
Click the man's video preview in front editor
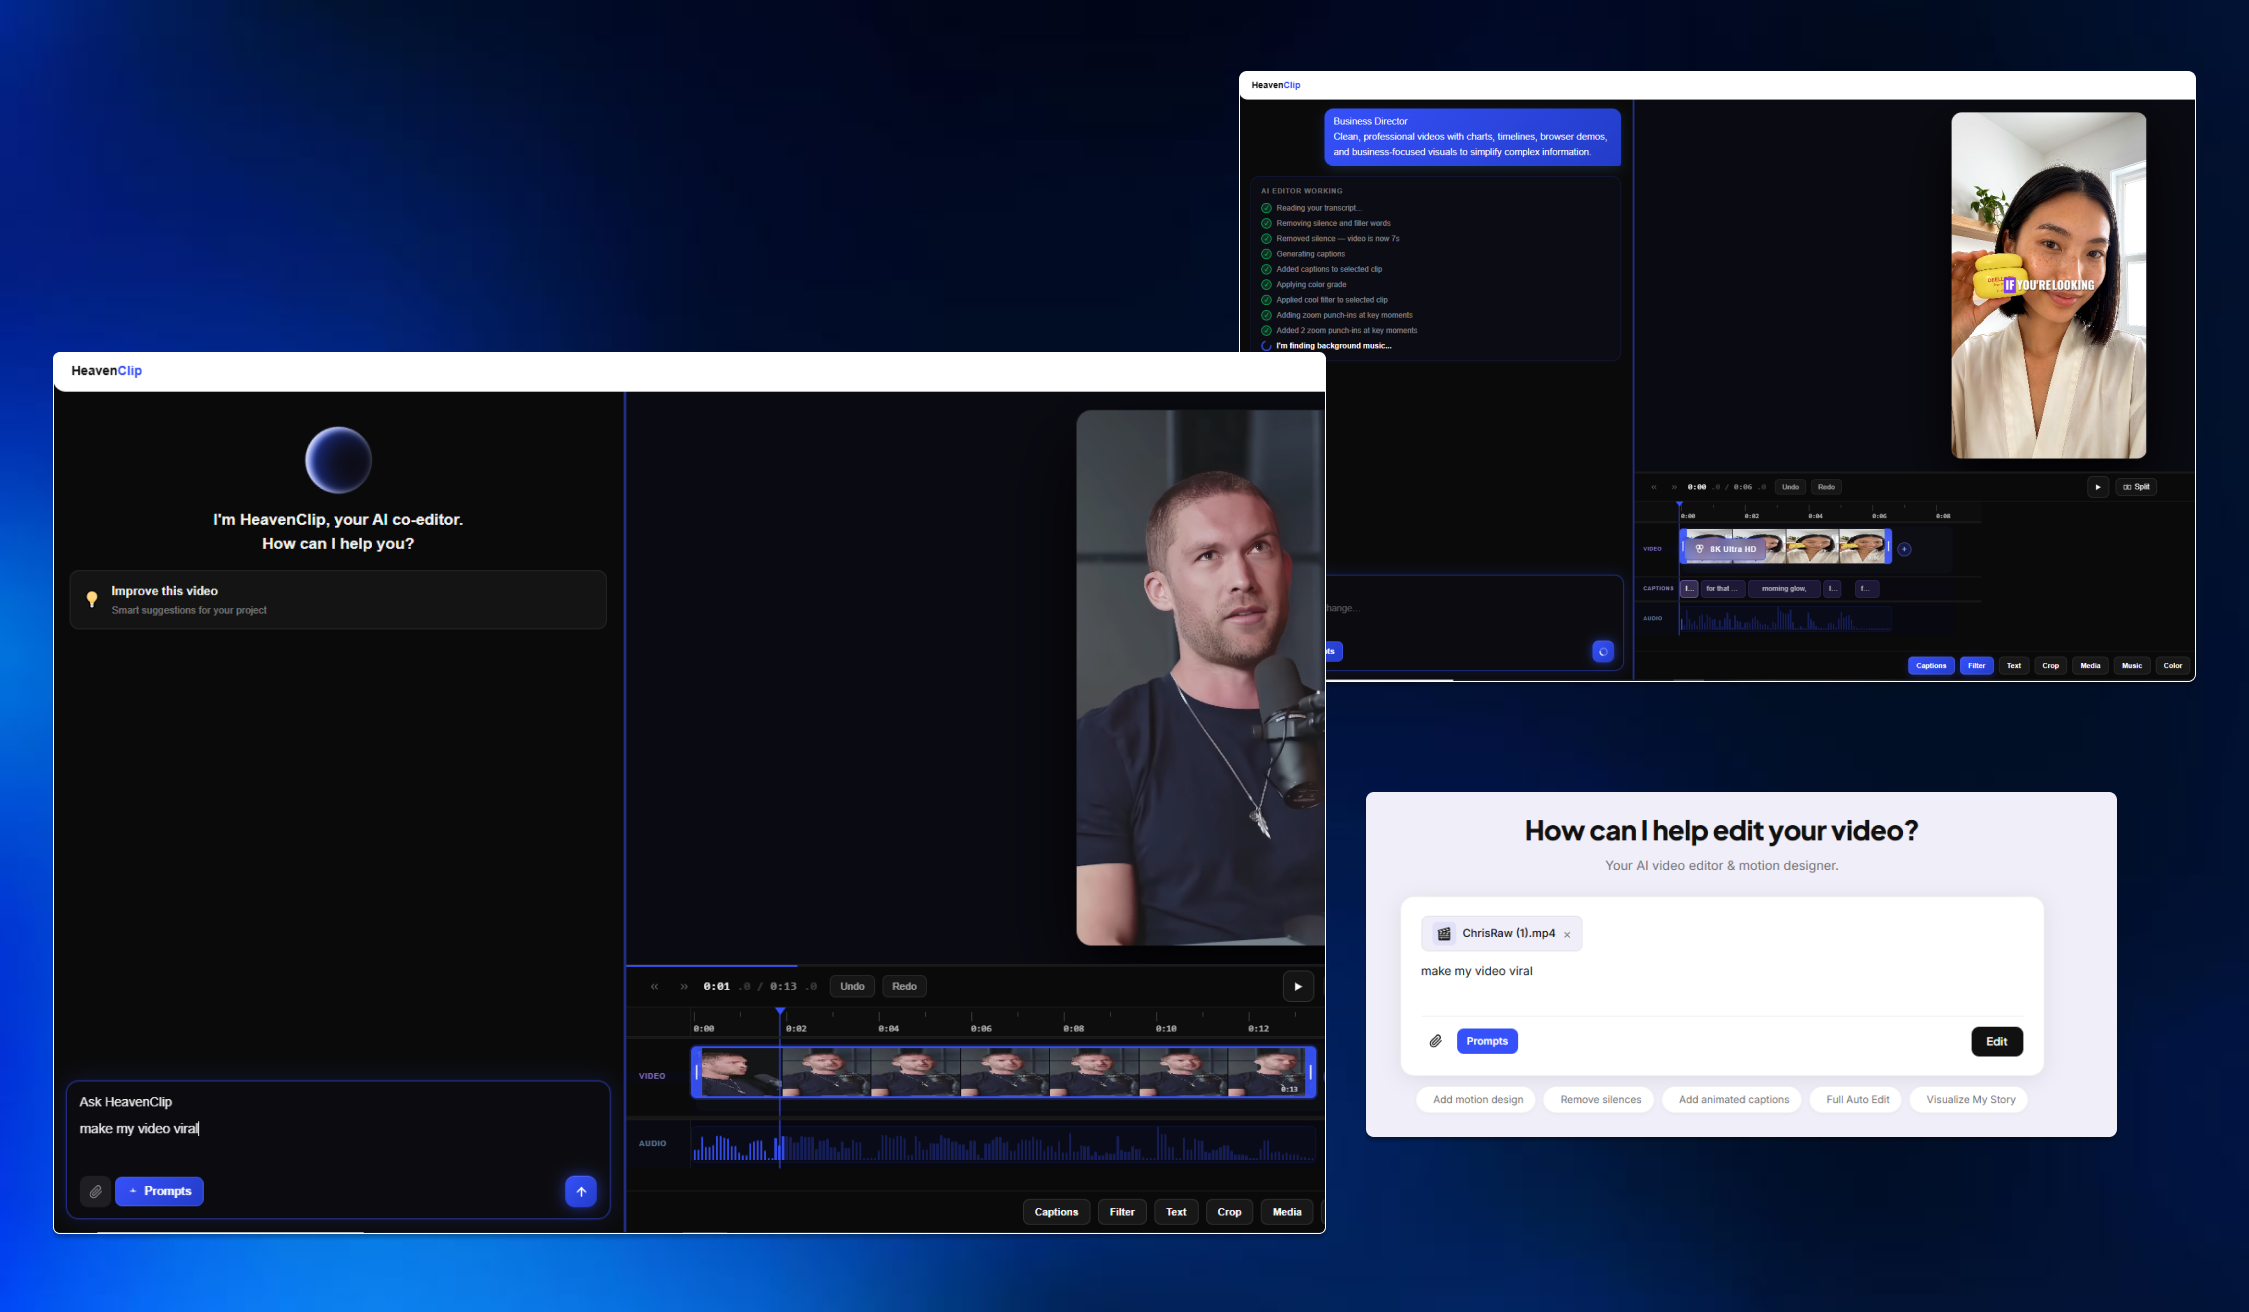(x=1200, y=677)
